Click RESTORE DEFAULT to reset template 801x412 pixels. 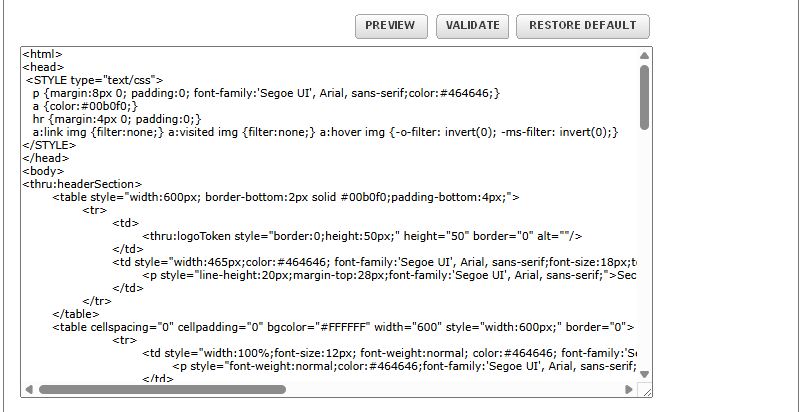pos(582,26)
